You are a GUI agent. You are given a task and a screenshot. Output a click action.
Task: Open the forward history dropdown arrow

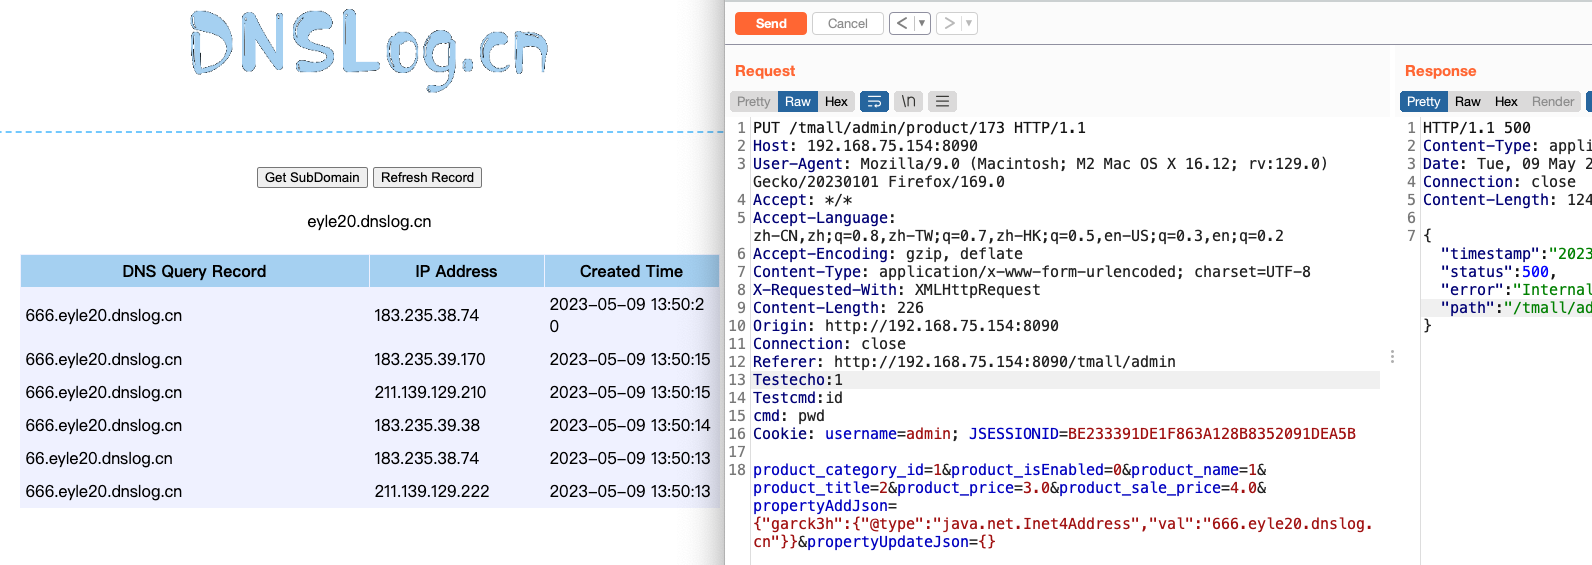pos(969,23)
